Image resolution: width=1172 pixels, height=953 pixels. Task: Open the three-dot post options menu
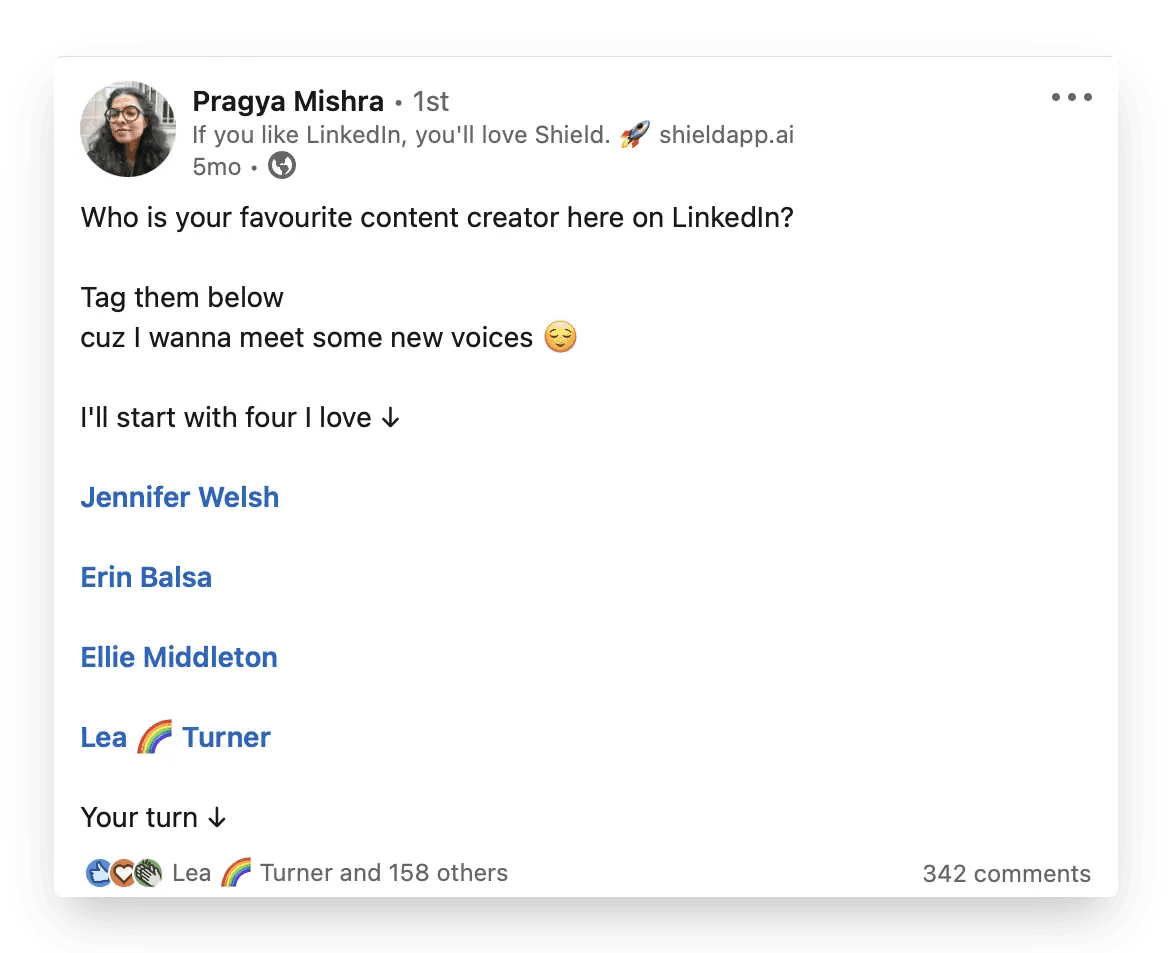coord(1071,98)
